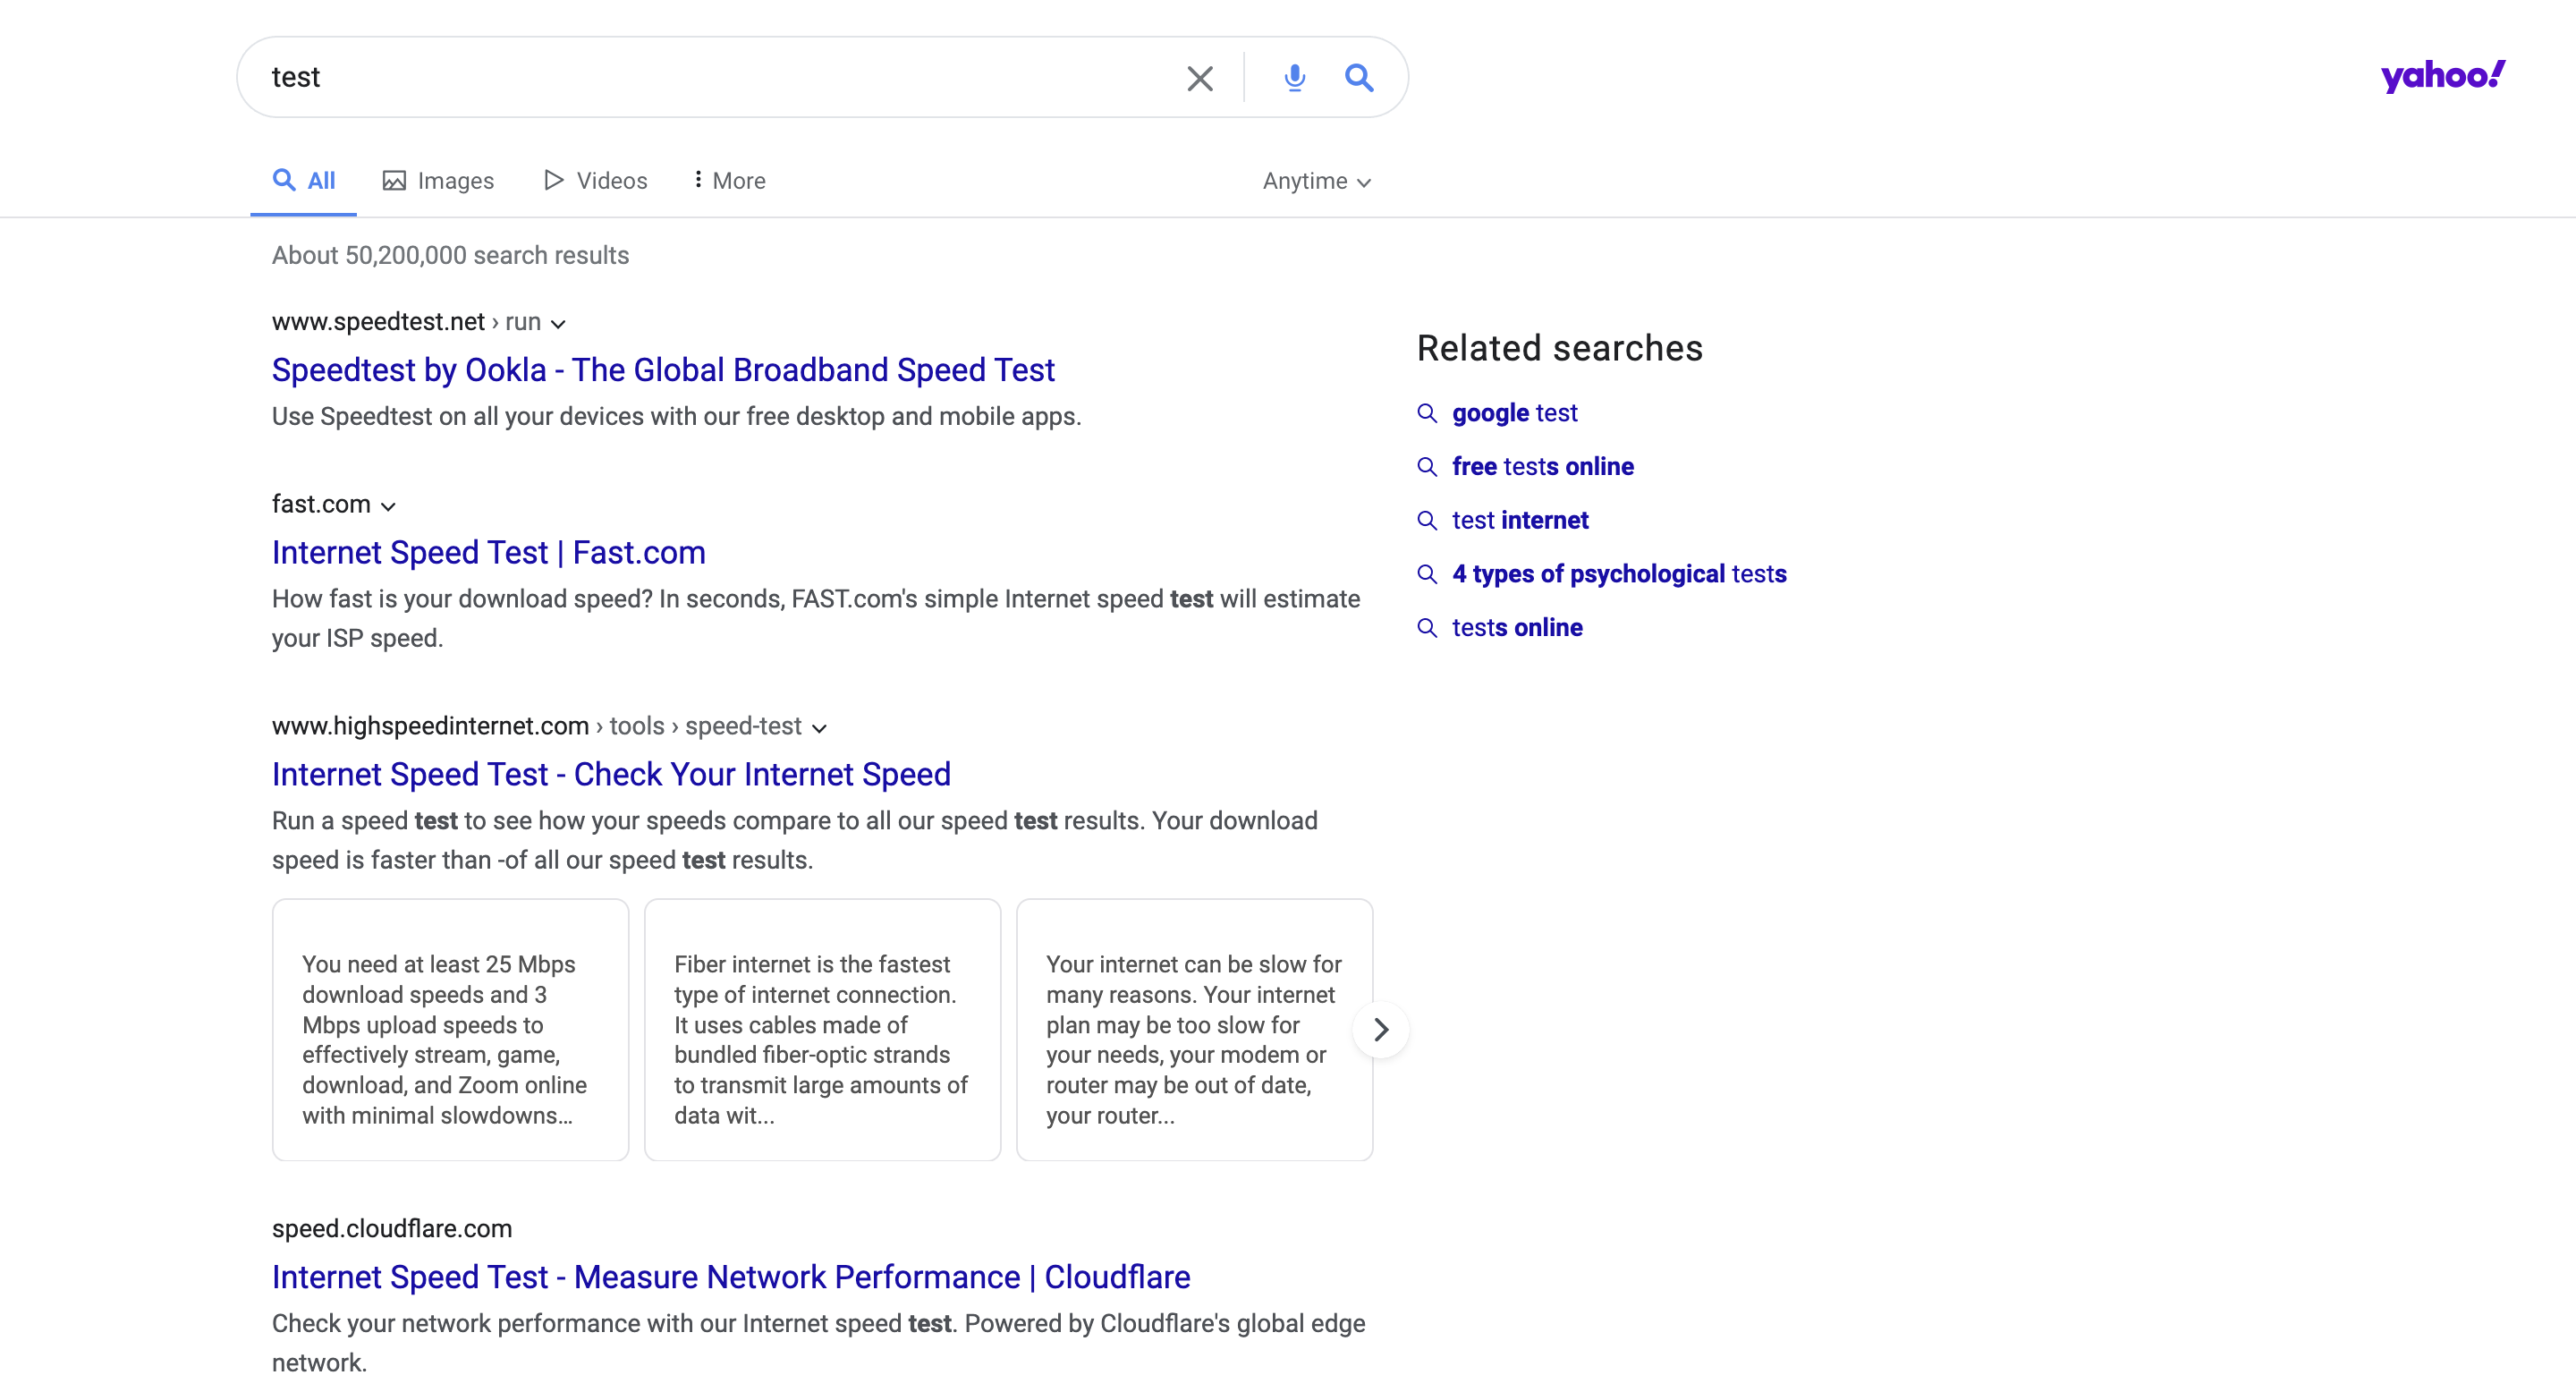Click the microphone voice search icon
The width and height of the screenshot is (2576, 1392).
1294,78
